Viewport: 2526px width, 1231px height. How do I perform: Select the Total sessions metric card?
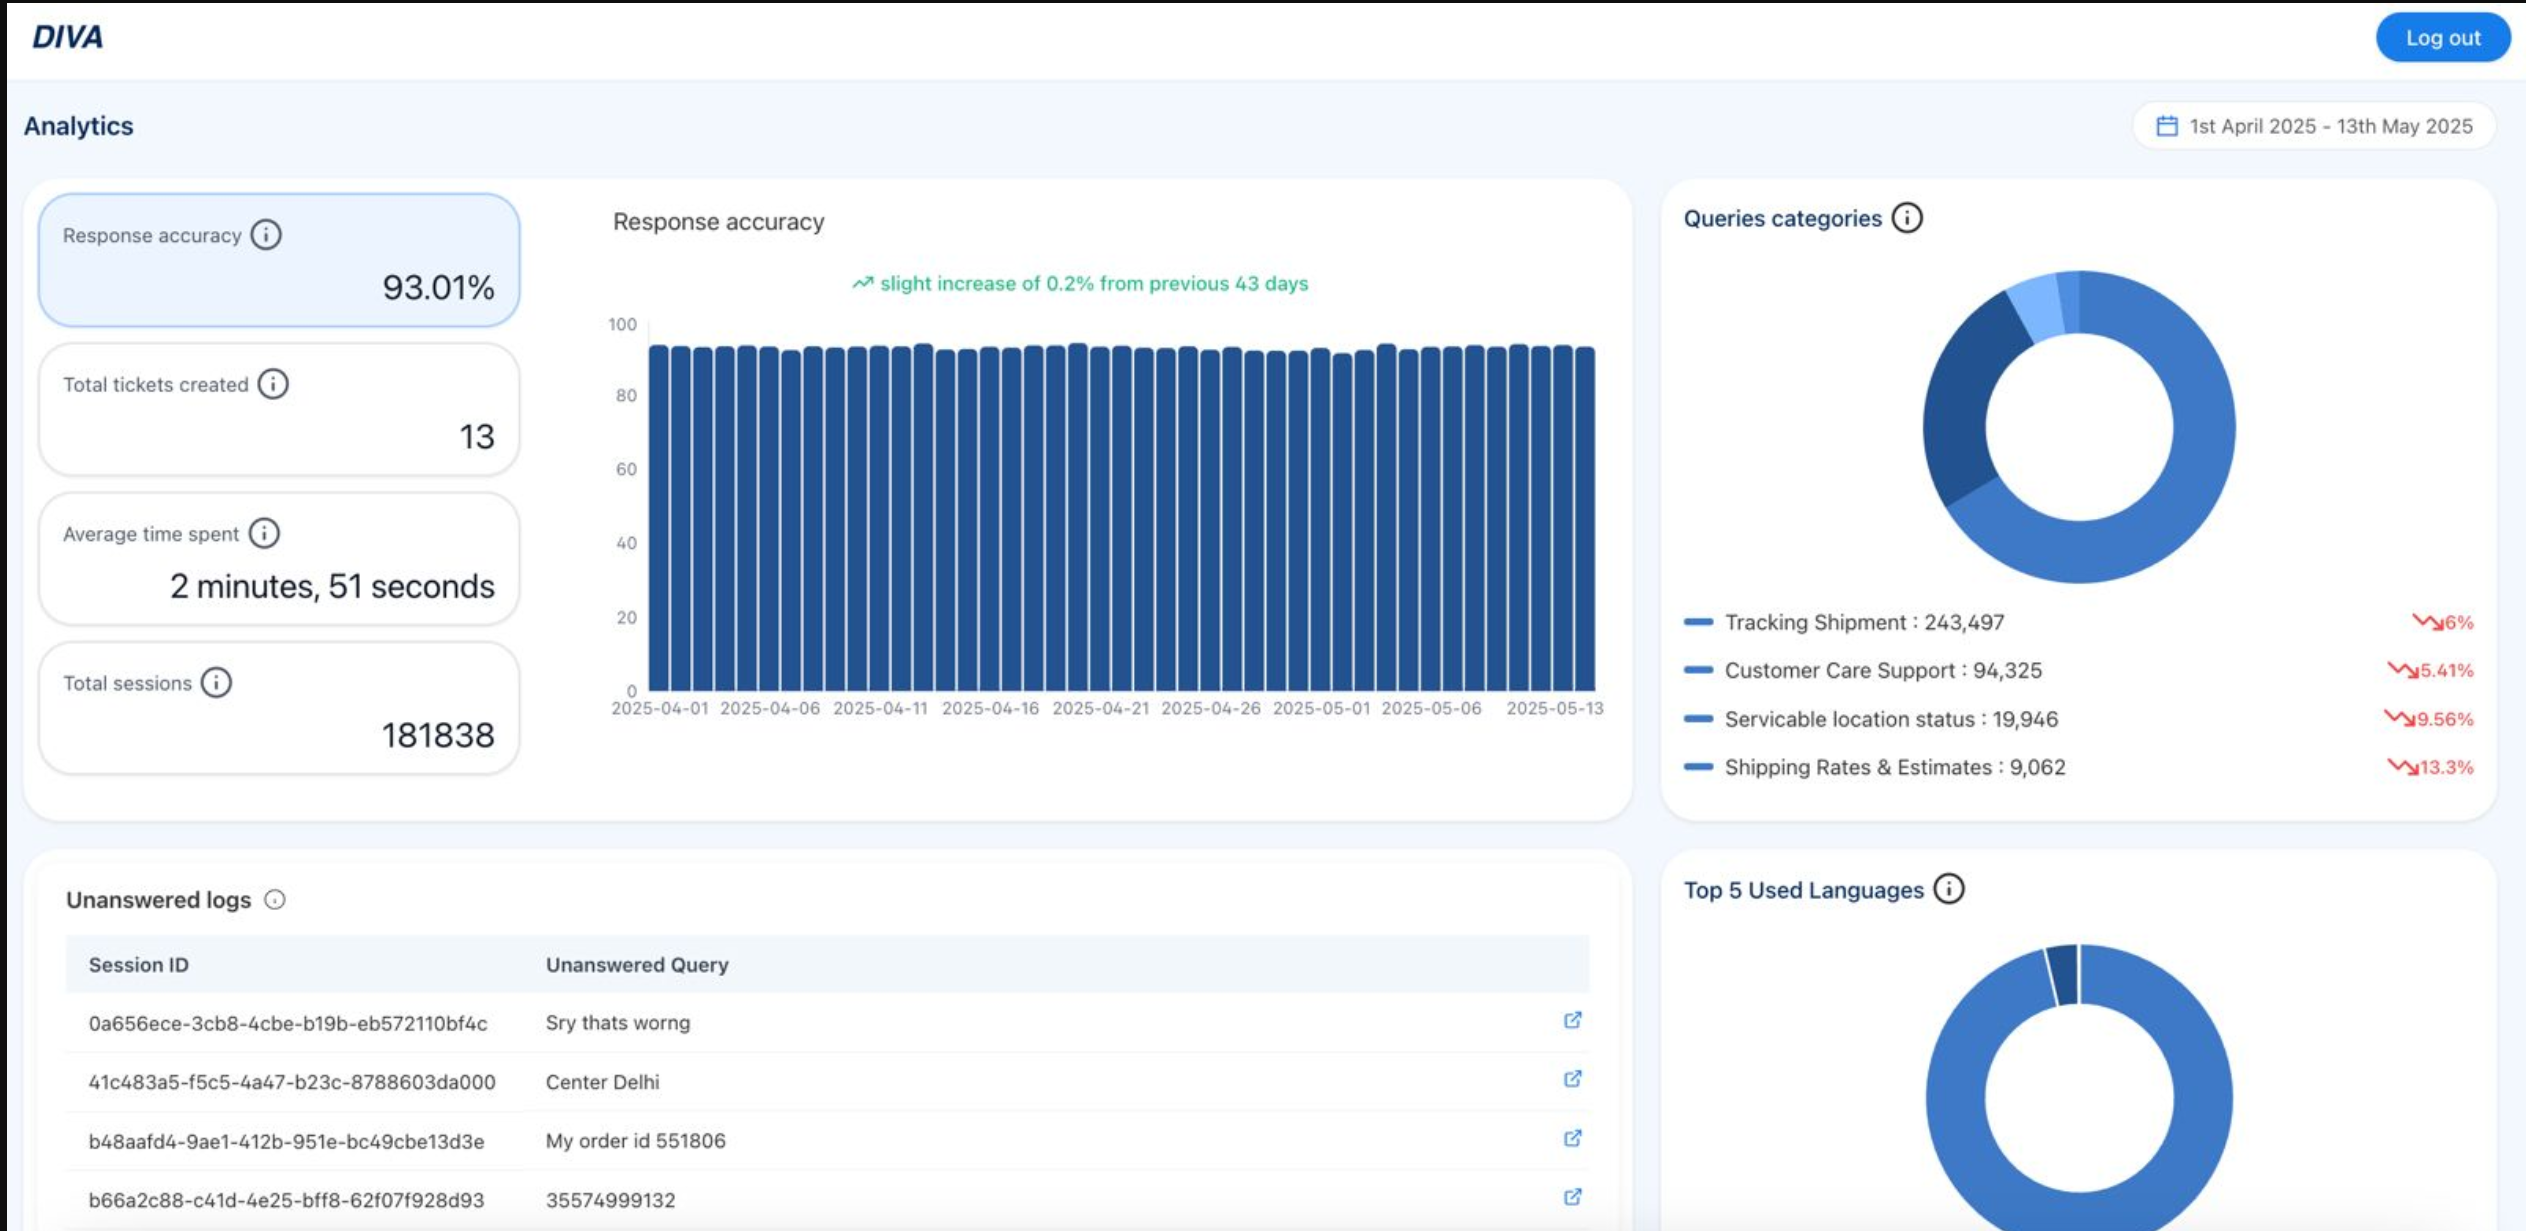(x=279, y=708)
